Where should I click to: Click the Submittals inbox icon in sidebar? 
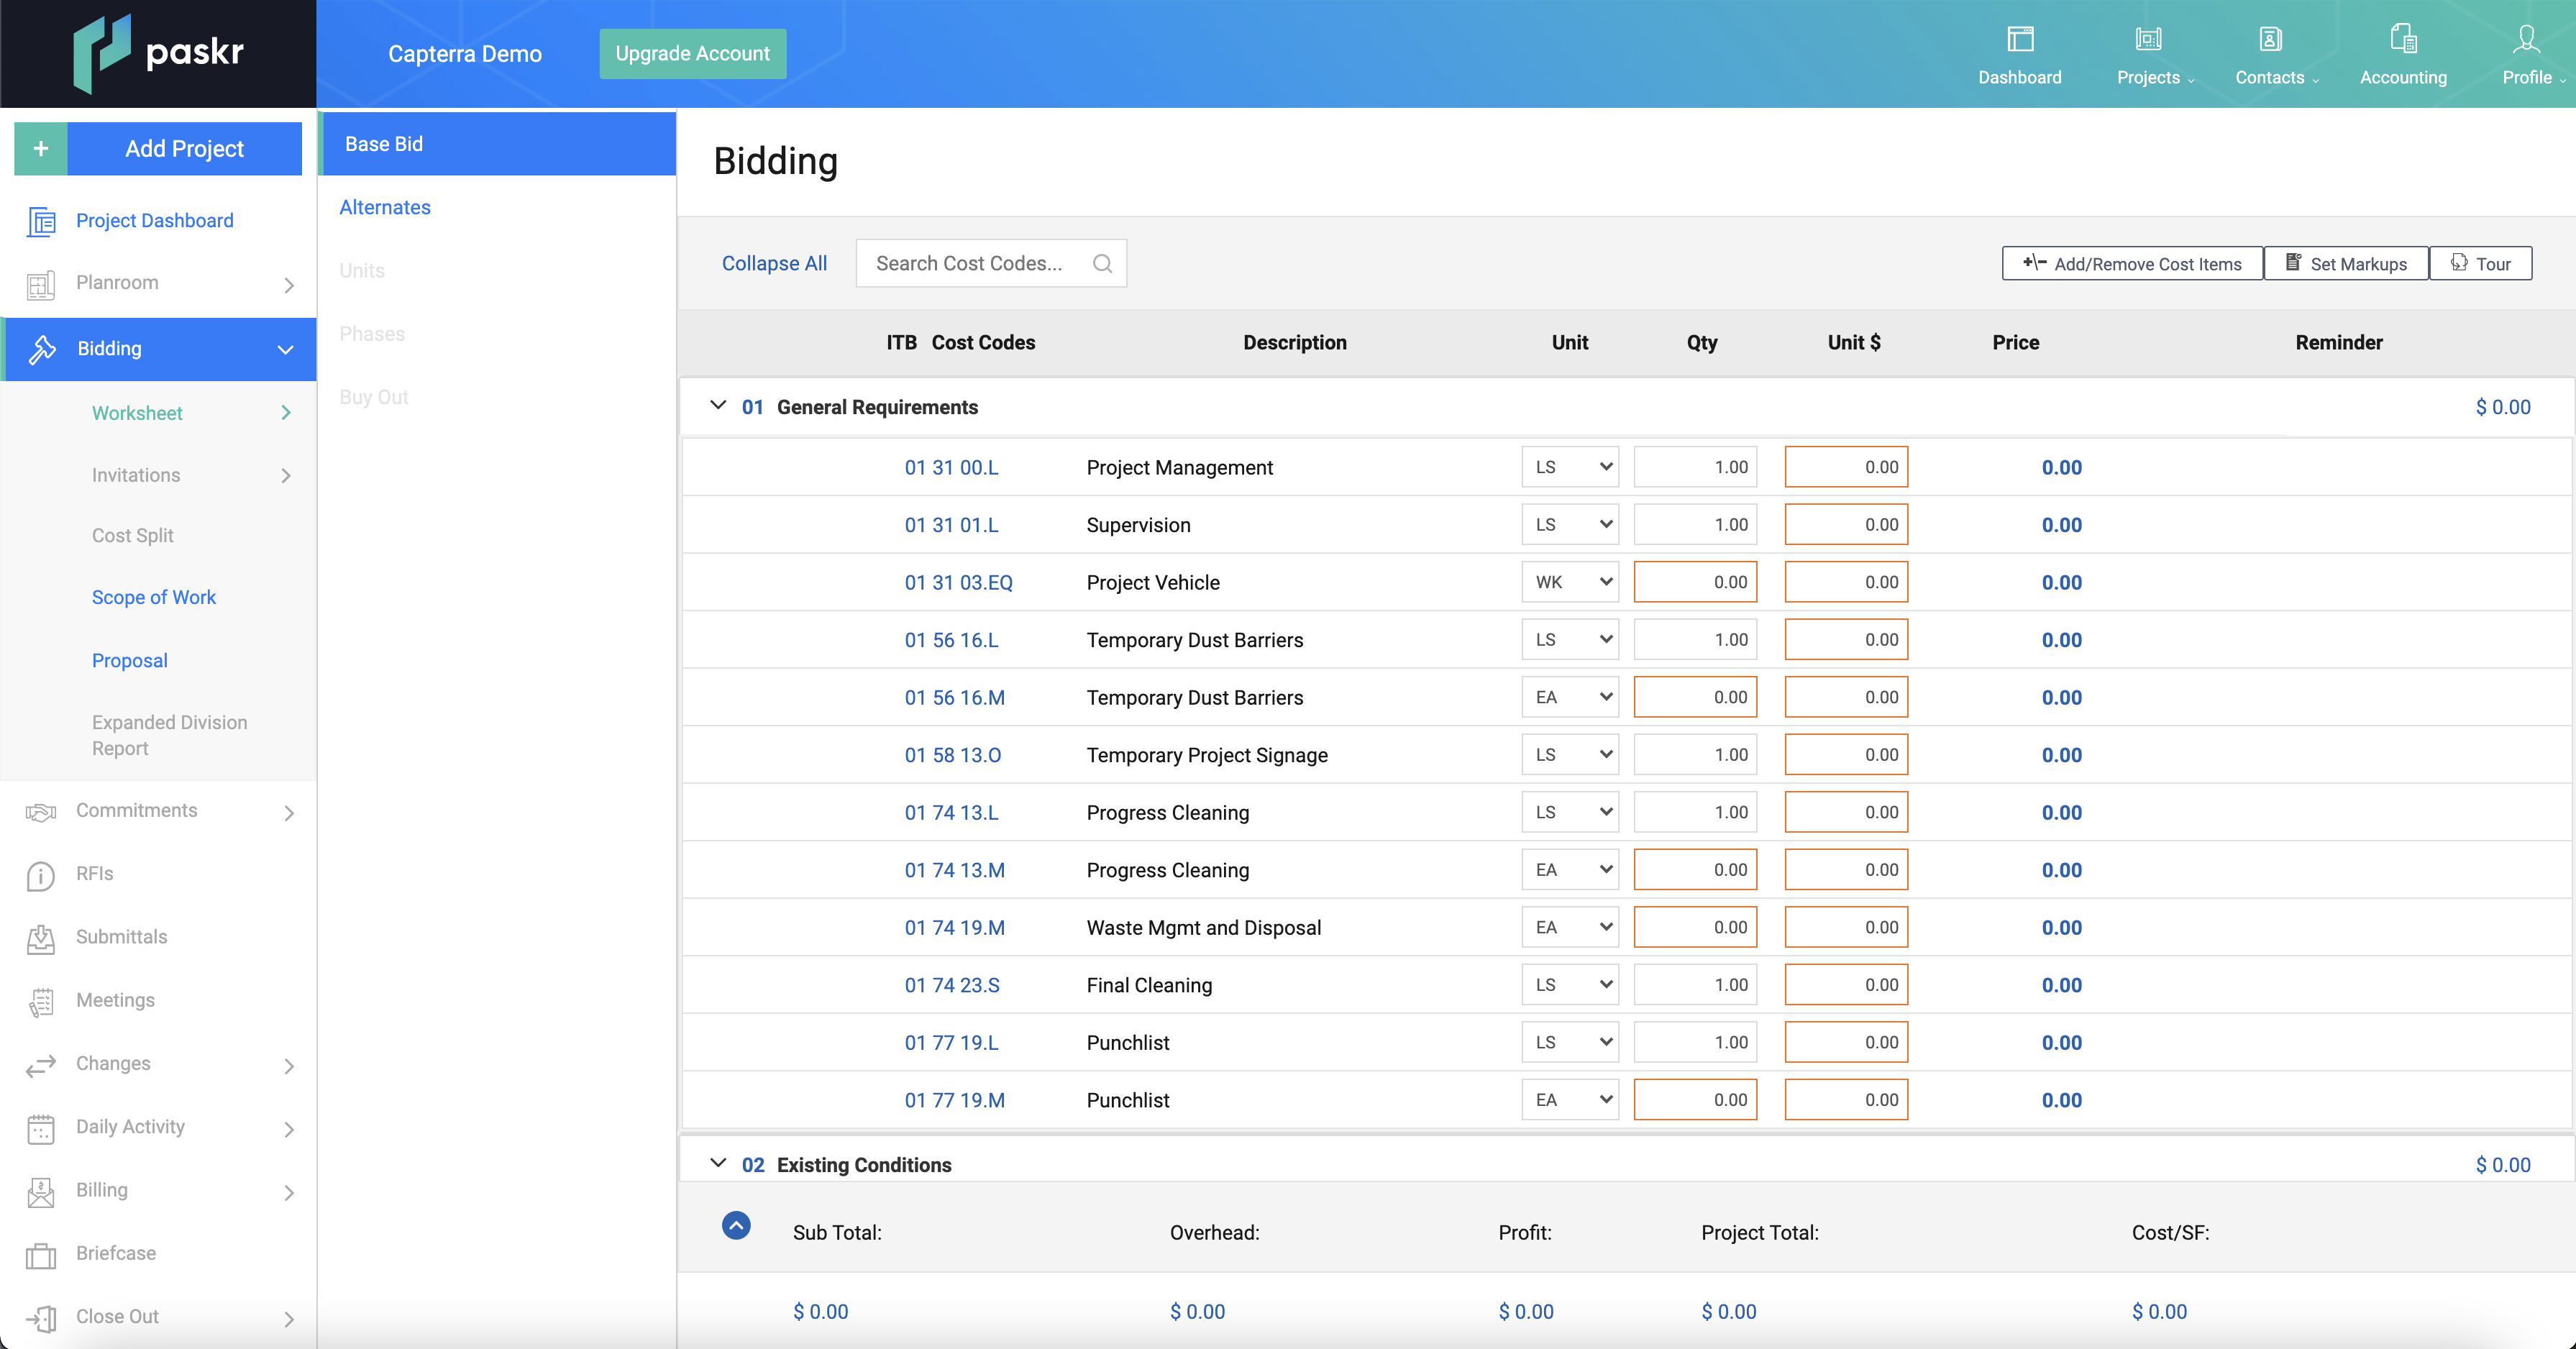click(41, 938)
